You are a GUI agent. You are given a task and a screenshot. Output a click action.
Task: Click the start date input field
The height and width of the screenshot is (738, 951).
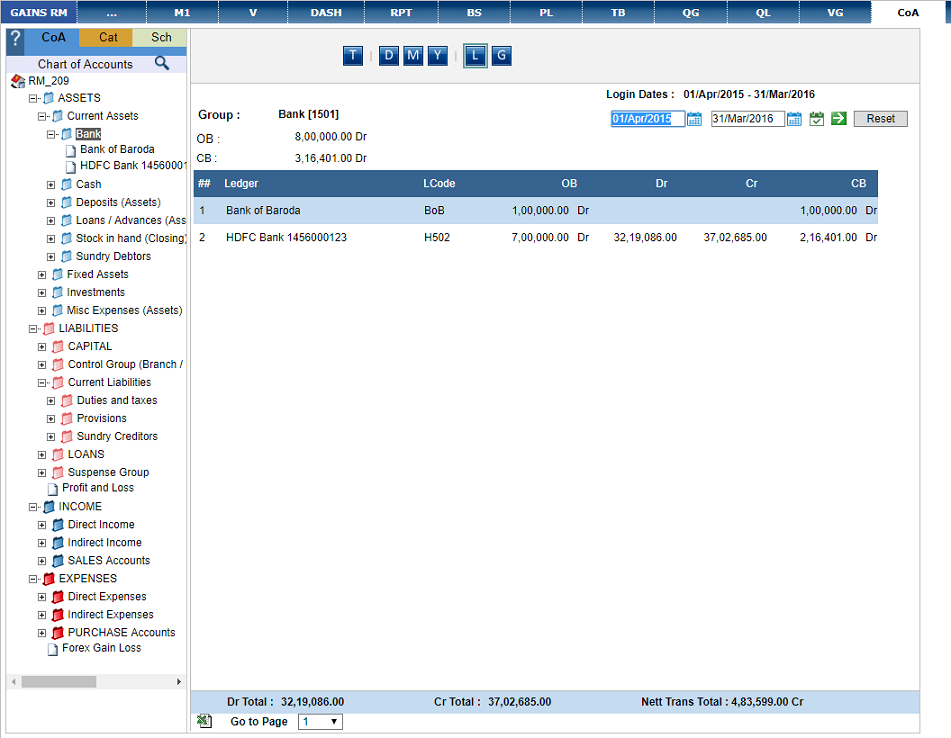tap(648, 119)
